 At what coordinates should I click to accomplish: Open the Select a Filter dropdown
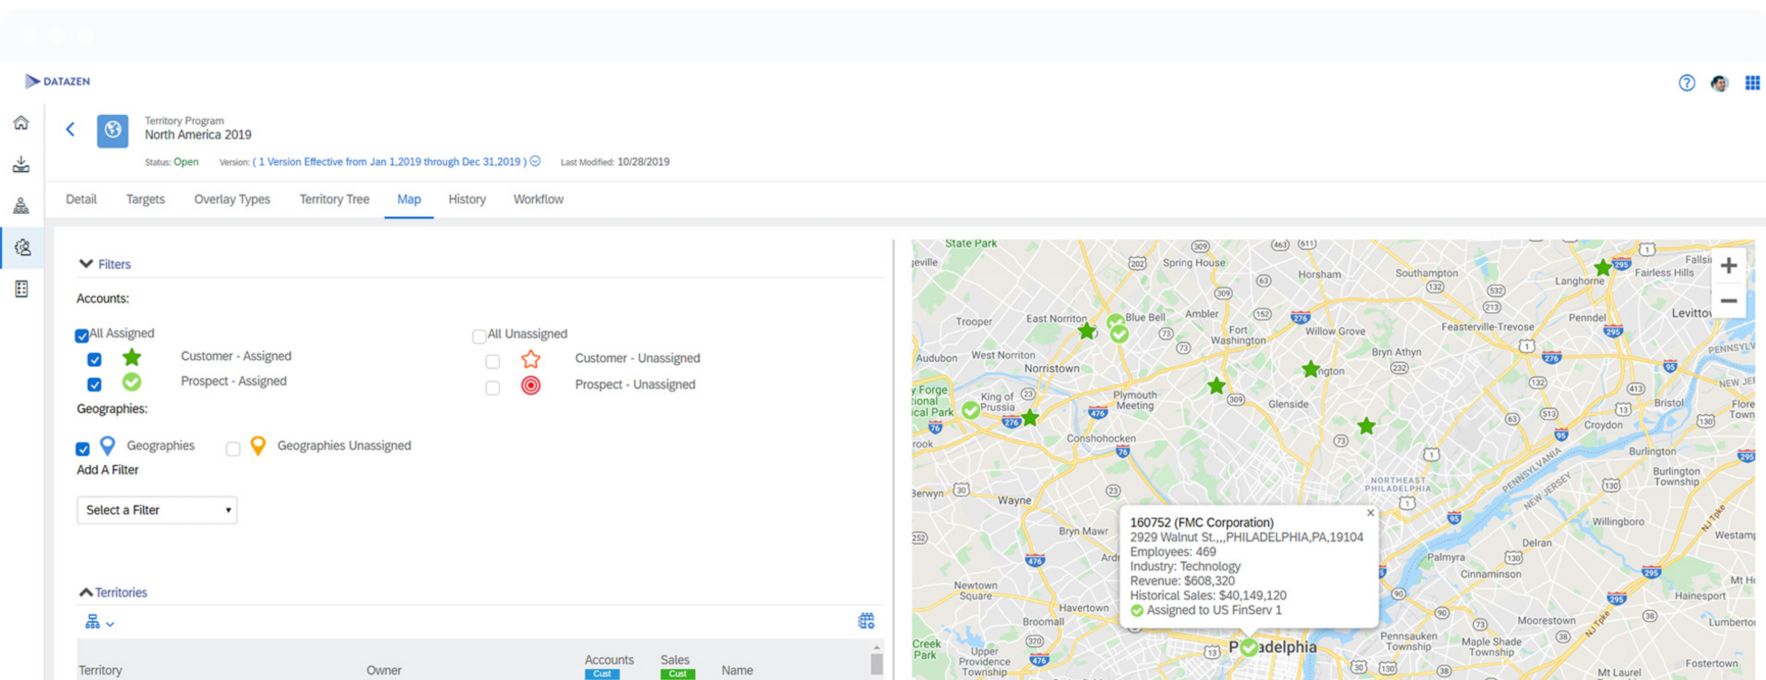click(157, 510)
